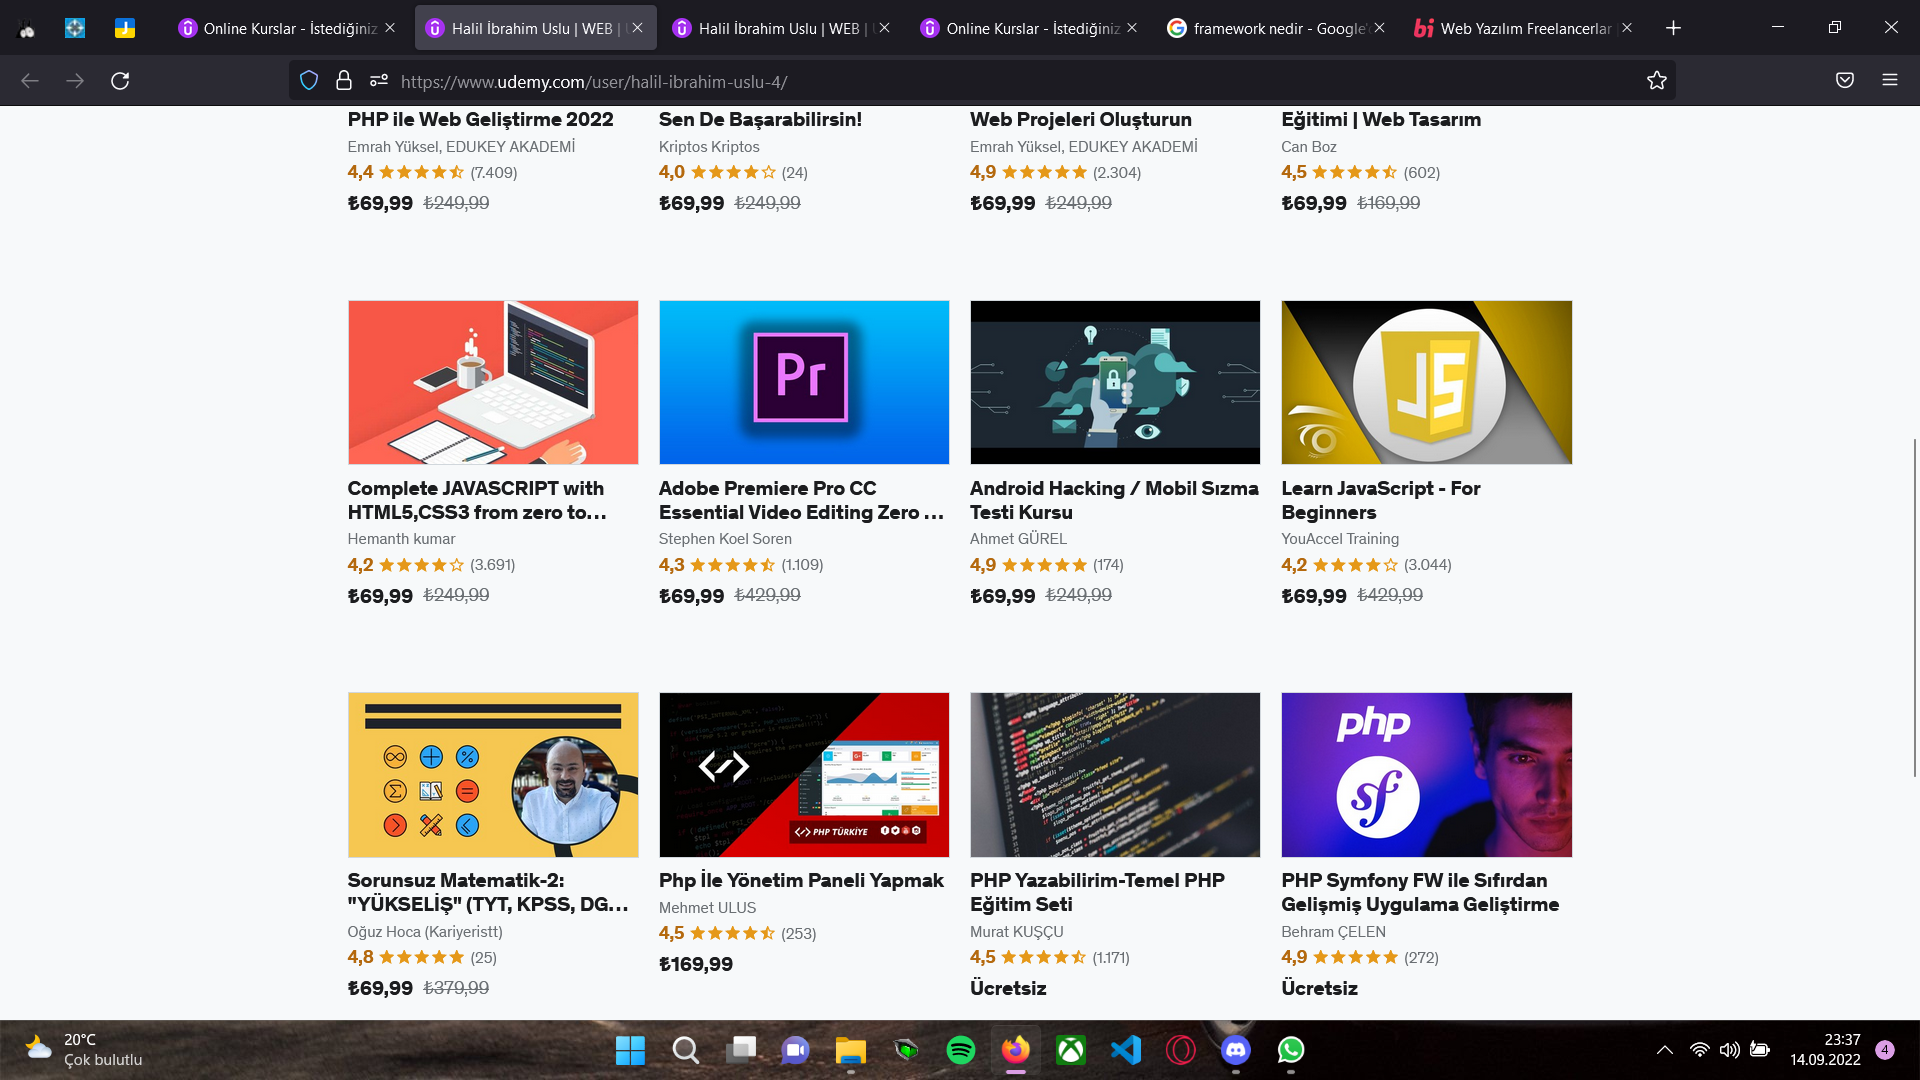Image resolution: width=1920 pixels, height=1080 pixels.
Task: Open the tracking protection shield icon
Action: [x=309, y=81]
